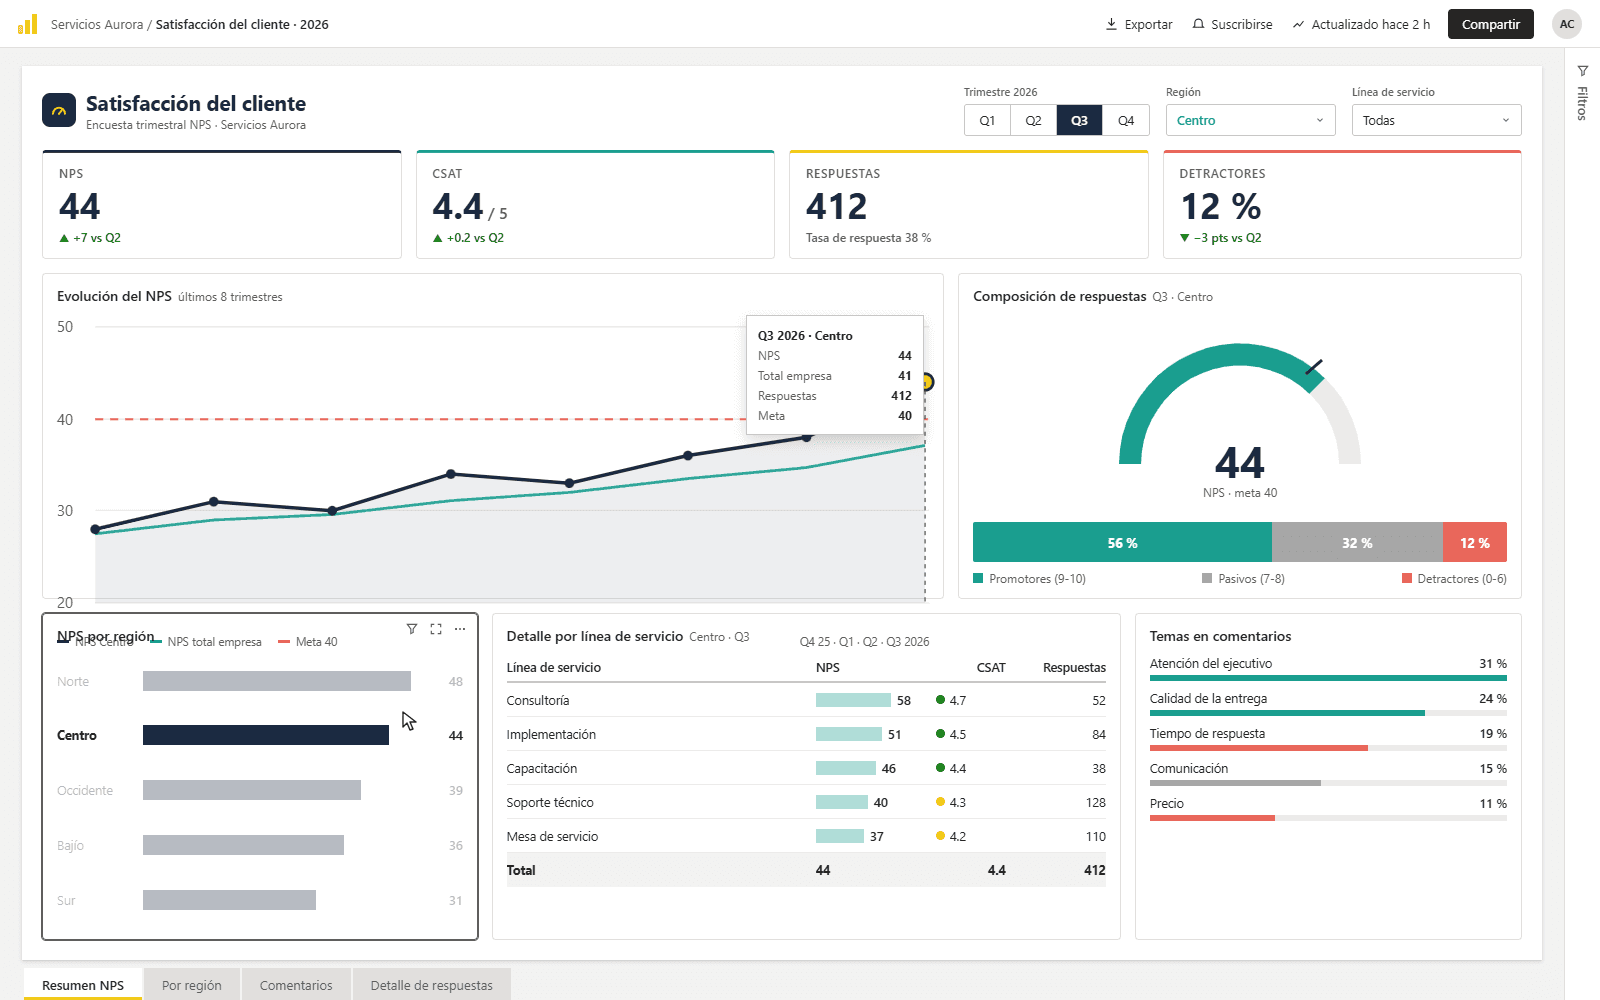Screen dimensions: 1600x1000
Task: Click the Exportar download icon
Action: tap(1111, 24)
